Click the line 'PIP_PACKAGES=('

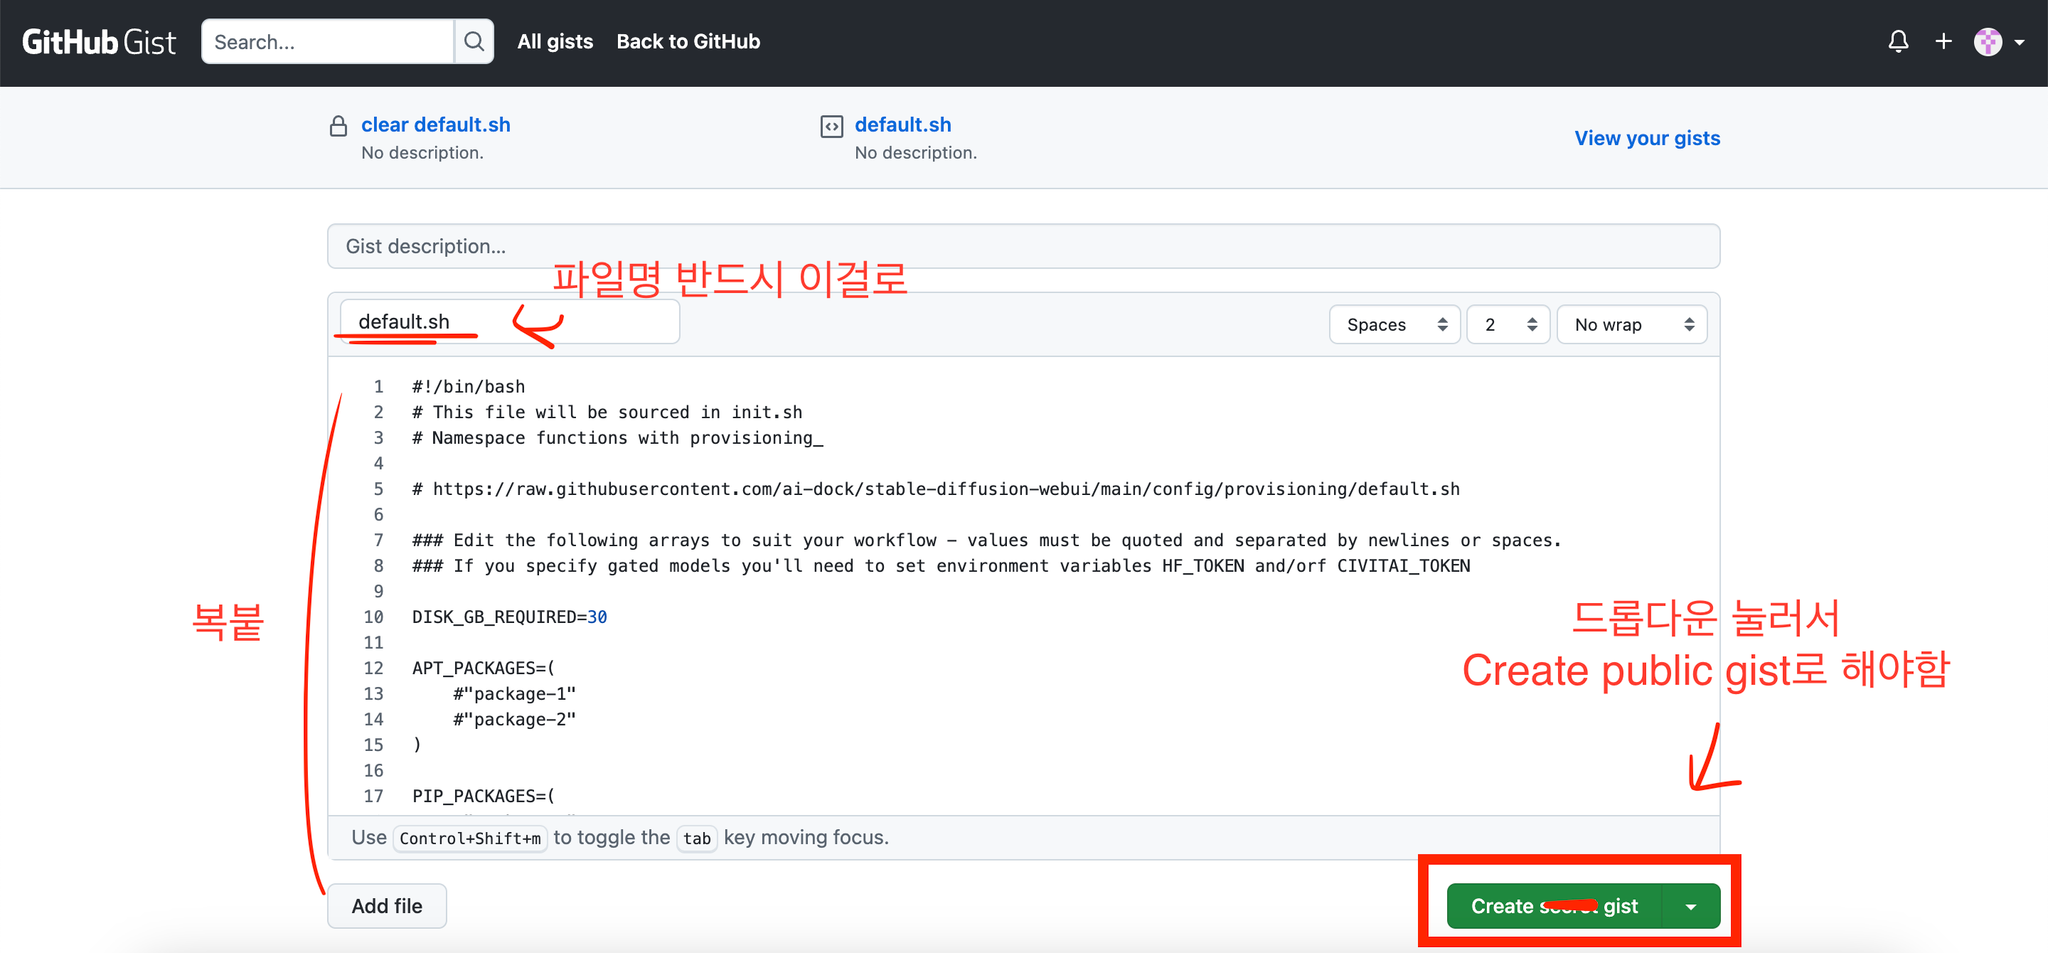[483, 796]
